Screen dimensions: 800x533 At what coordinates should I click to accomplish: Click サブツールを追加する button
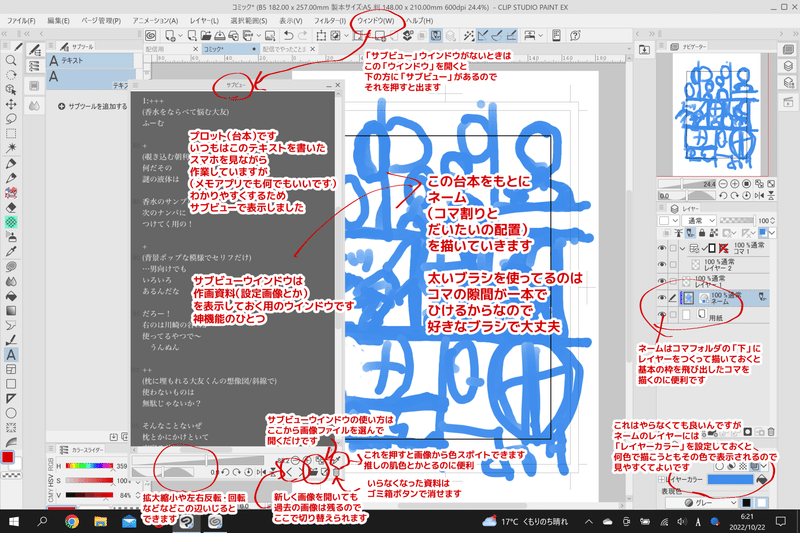click(92, 106)
